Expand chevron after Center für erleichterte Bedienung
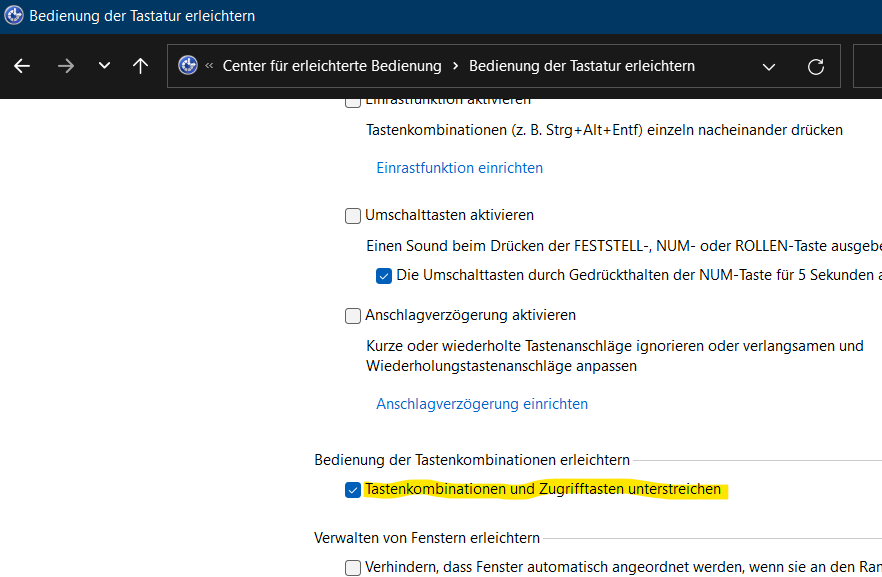The image size is (882, 577). 456,66
